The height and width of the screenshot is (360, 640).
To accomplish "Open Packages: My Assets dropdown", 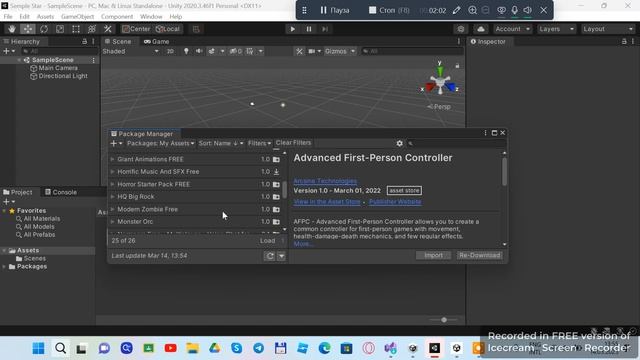I will click(160, 144).
